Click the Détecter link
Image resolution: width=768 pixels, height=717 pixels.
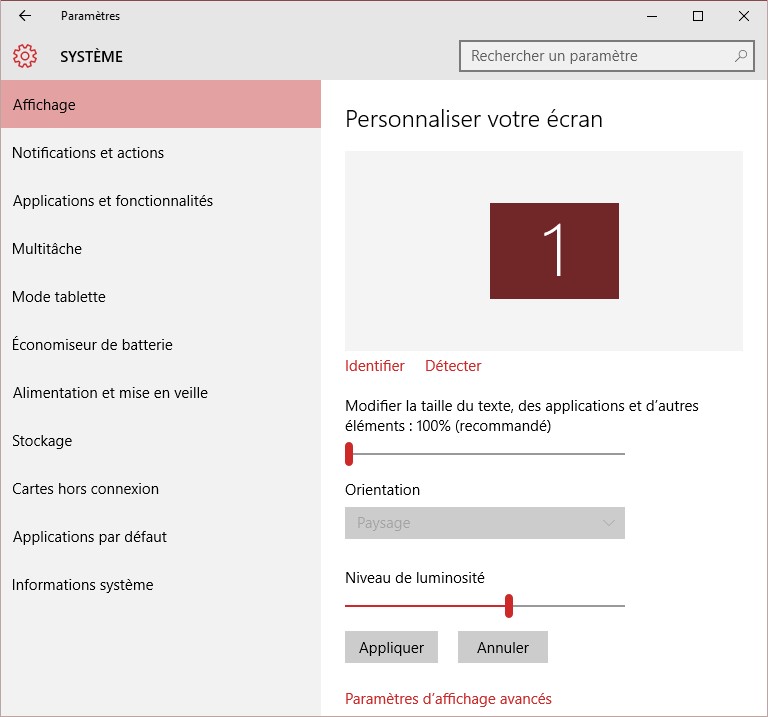pos(453,366)
